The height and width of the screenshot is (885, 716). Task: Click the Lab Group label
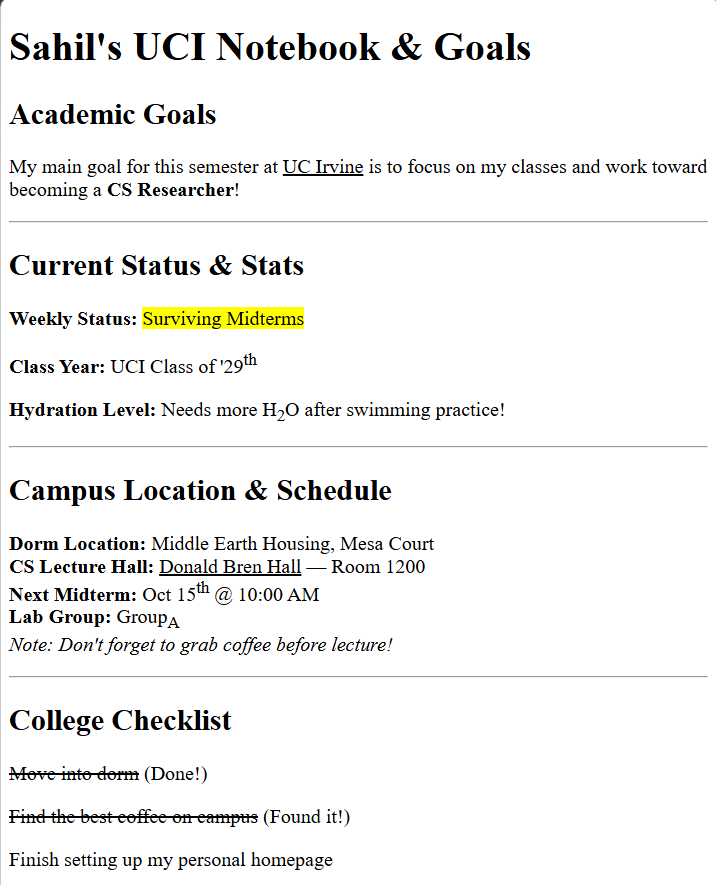click(x=60, y=617)
